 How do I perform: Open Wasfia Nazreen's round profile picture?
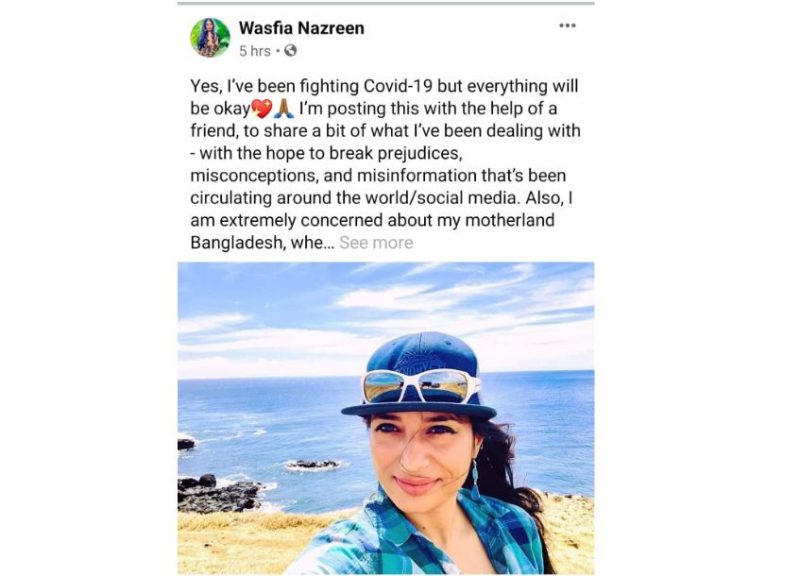[210, 38]
